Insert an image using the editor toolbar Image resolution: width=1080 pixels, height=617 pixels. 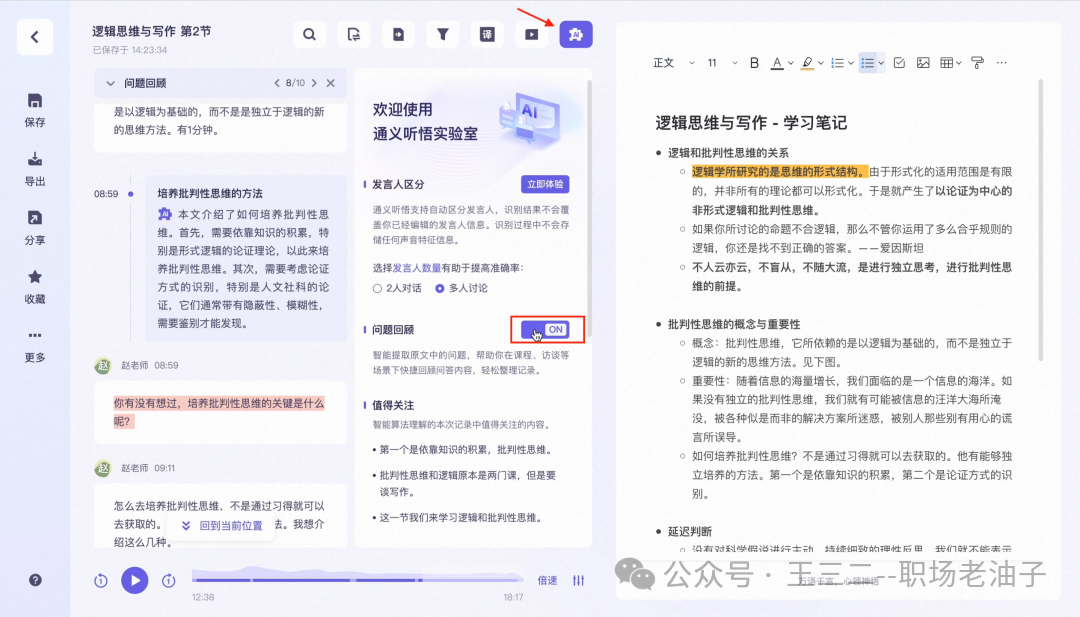[x=923, y=62]
